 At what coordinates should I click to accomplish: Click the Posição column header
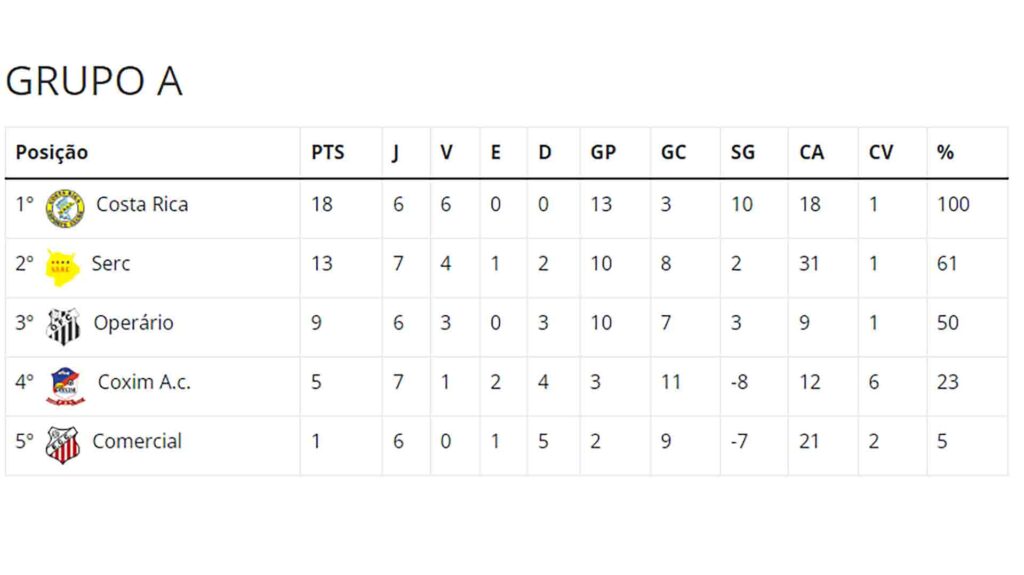click(x=52, y=153)
